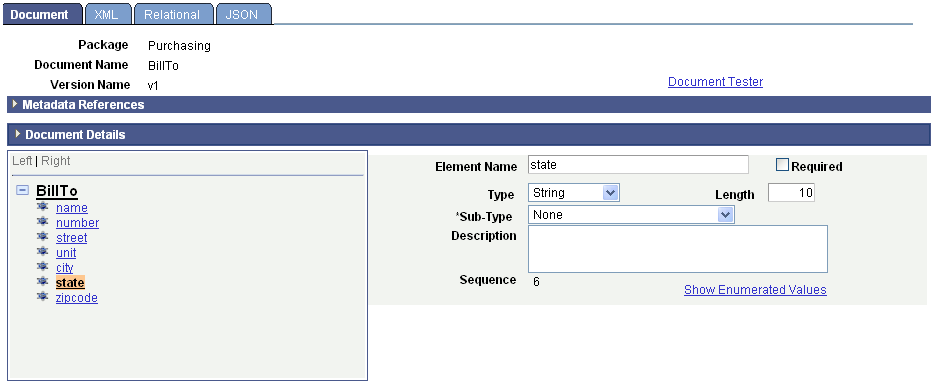Focus the Length input field
Image resolution: width=944 pixels, height=389 pixels.
(x=791, y=193)
